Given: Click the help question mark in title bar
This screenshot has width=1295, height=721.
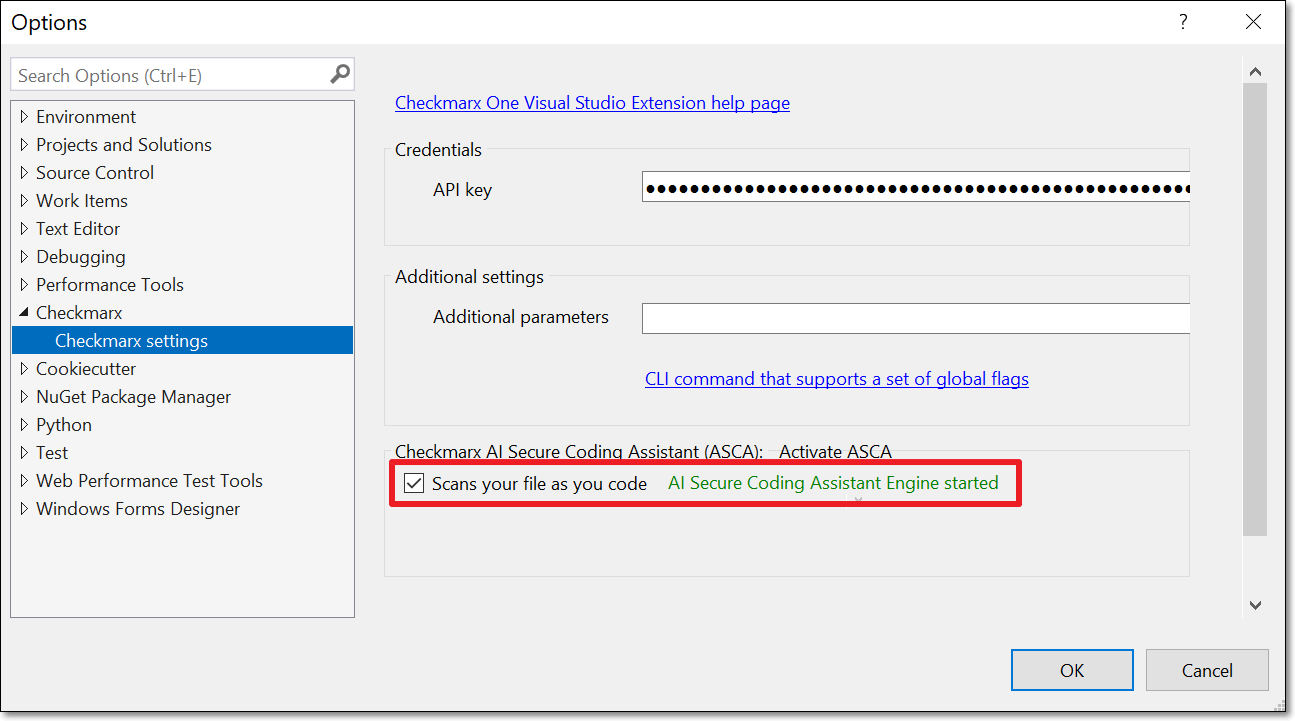Looking at the screenshot, I should (1184, 22).
